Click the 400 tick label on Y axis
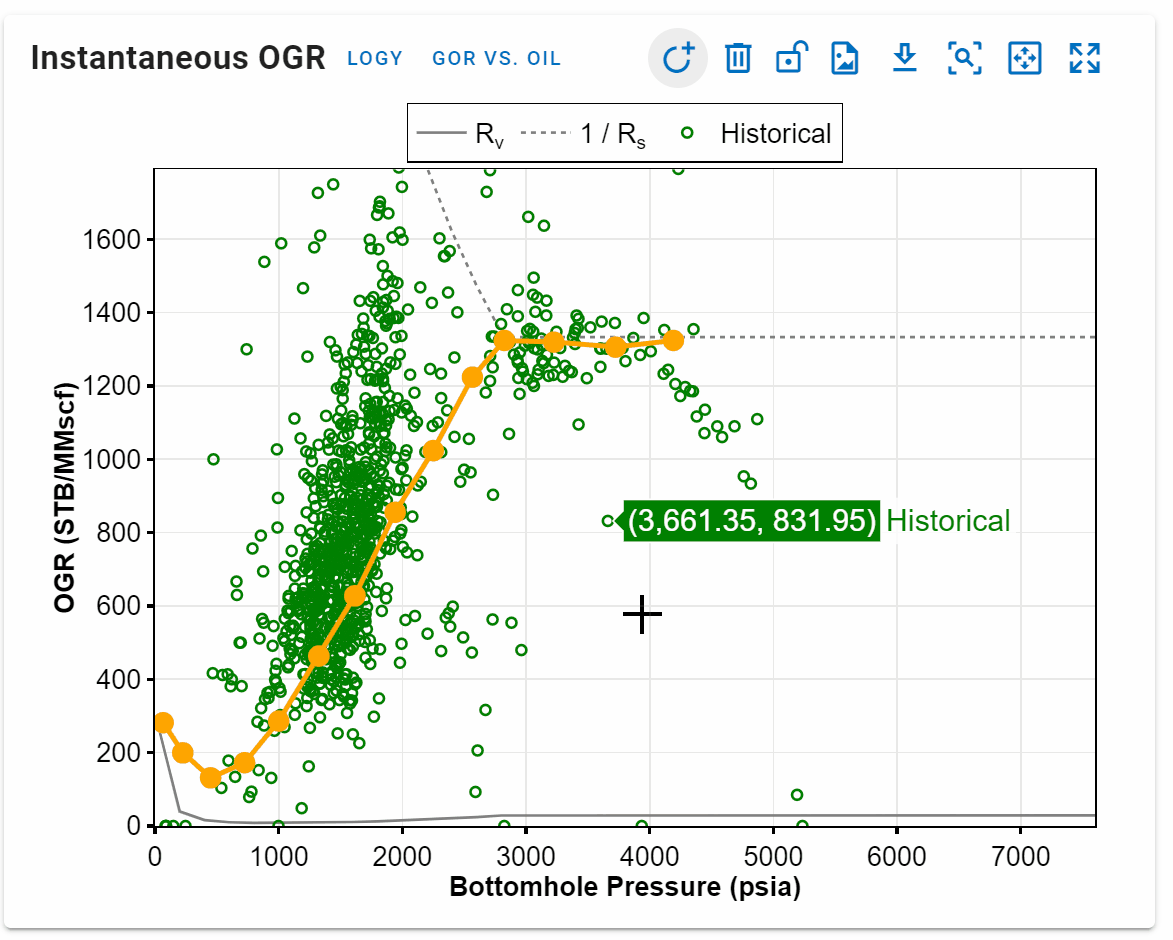 118,680
